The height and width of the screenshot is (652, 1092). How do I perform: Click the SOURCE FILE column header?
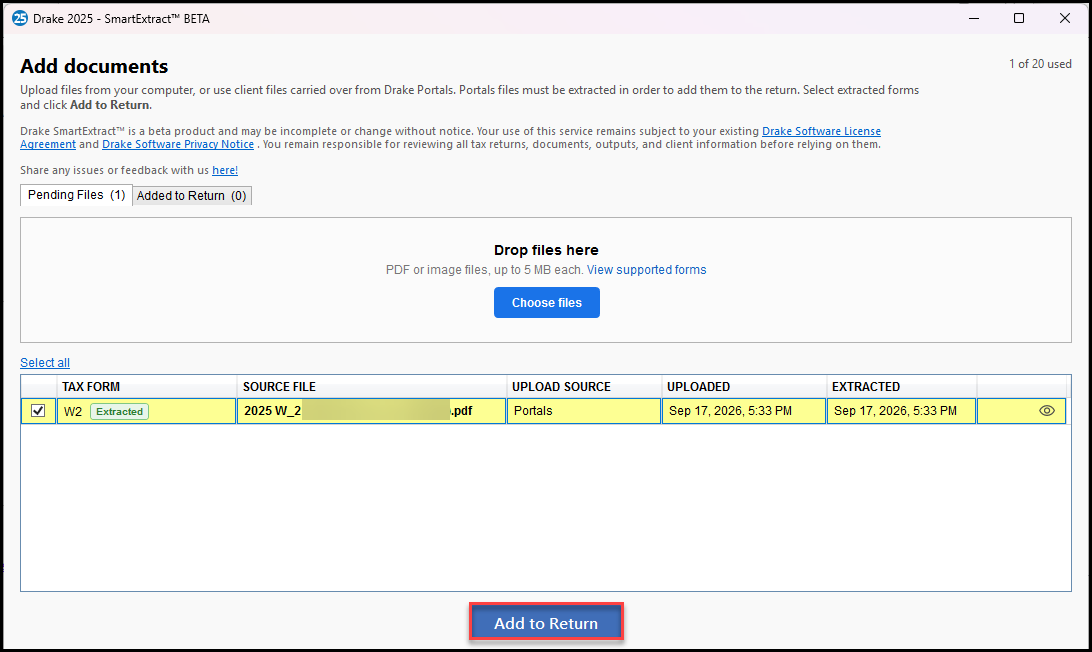372,387
